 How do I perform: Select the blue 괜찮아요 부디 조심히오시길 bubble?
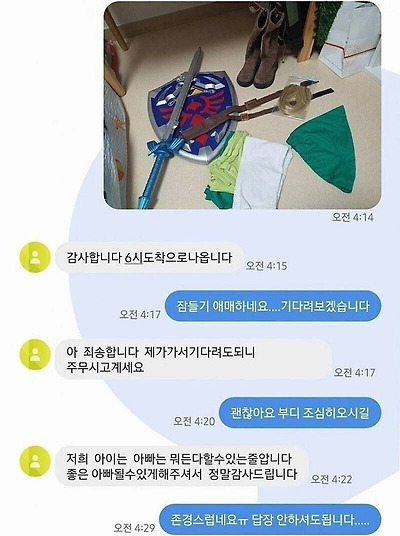[x=300, y=413]
